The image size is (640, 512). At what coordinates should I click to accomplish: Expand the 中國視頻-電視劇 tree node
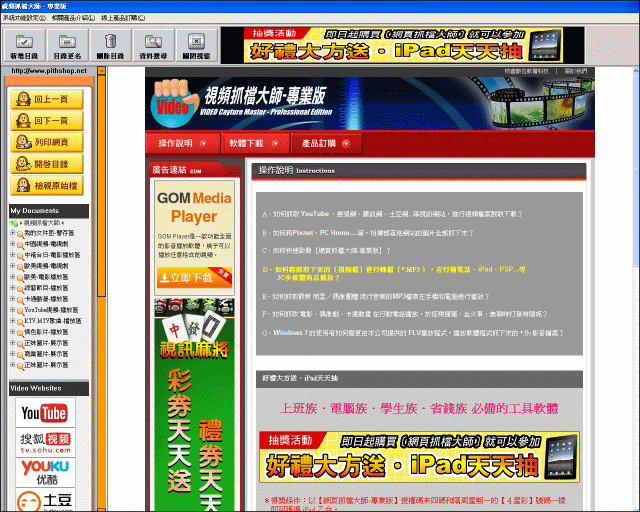[x=13, y=244]
